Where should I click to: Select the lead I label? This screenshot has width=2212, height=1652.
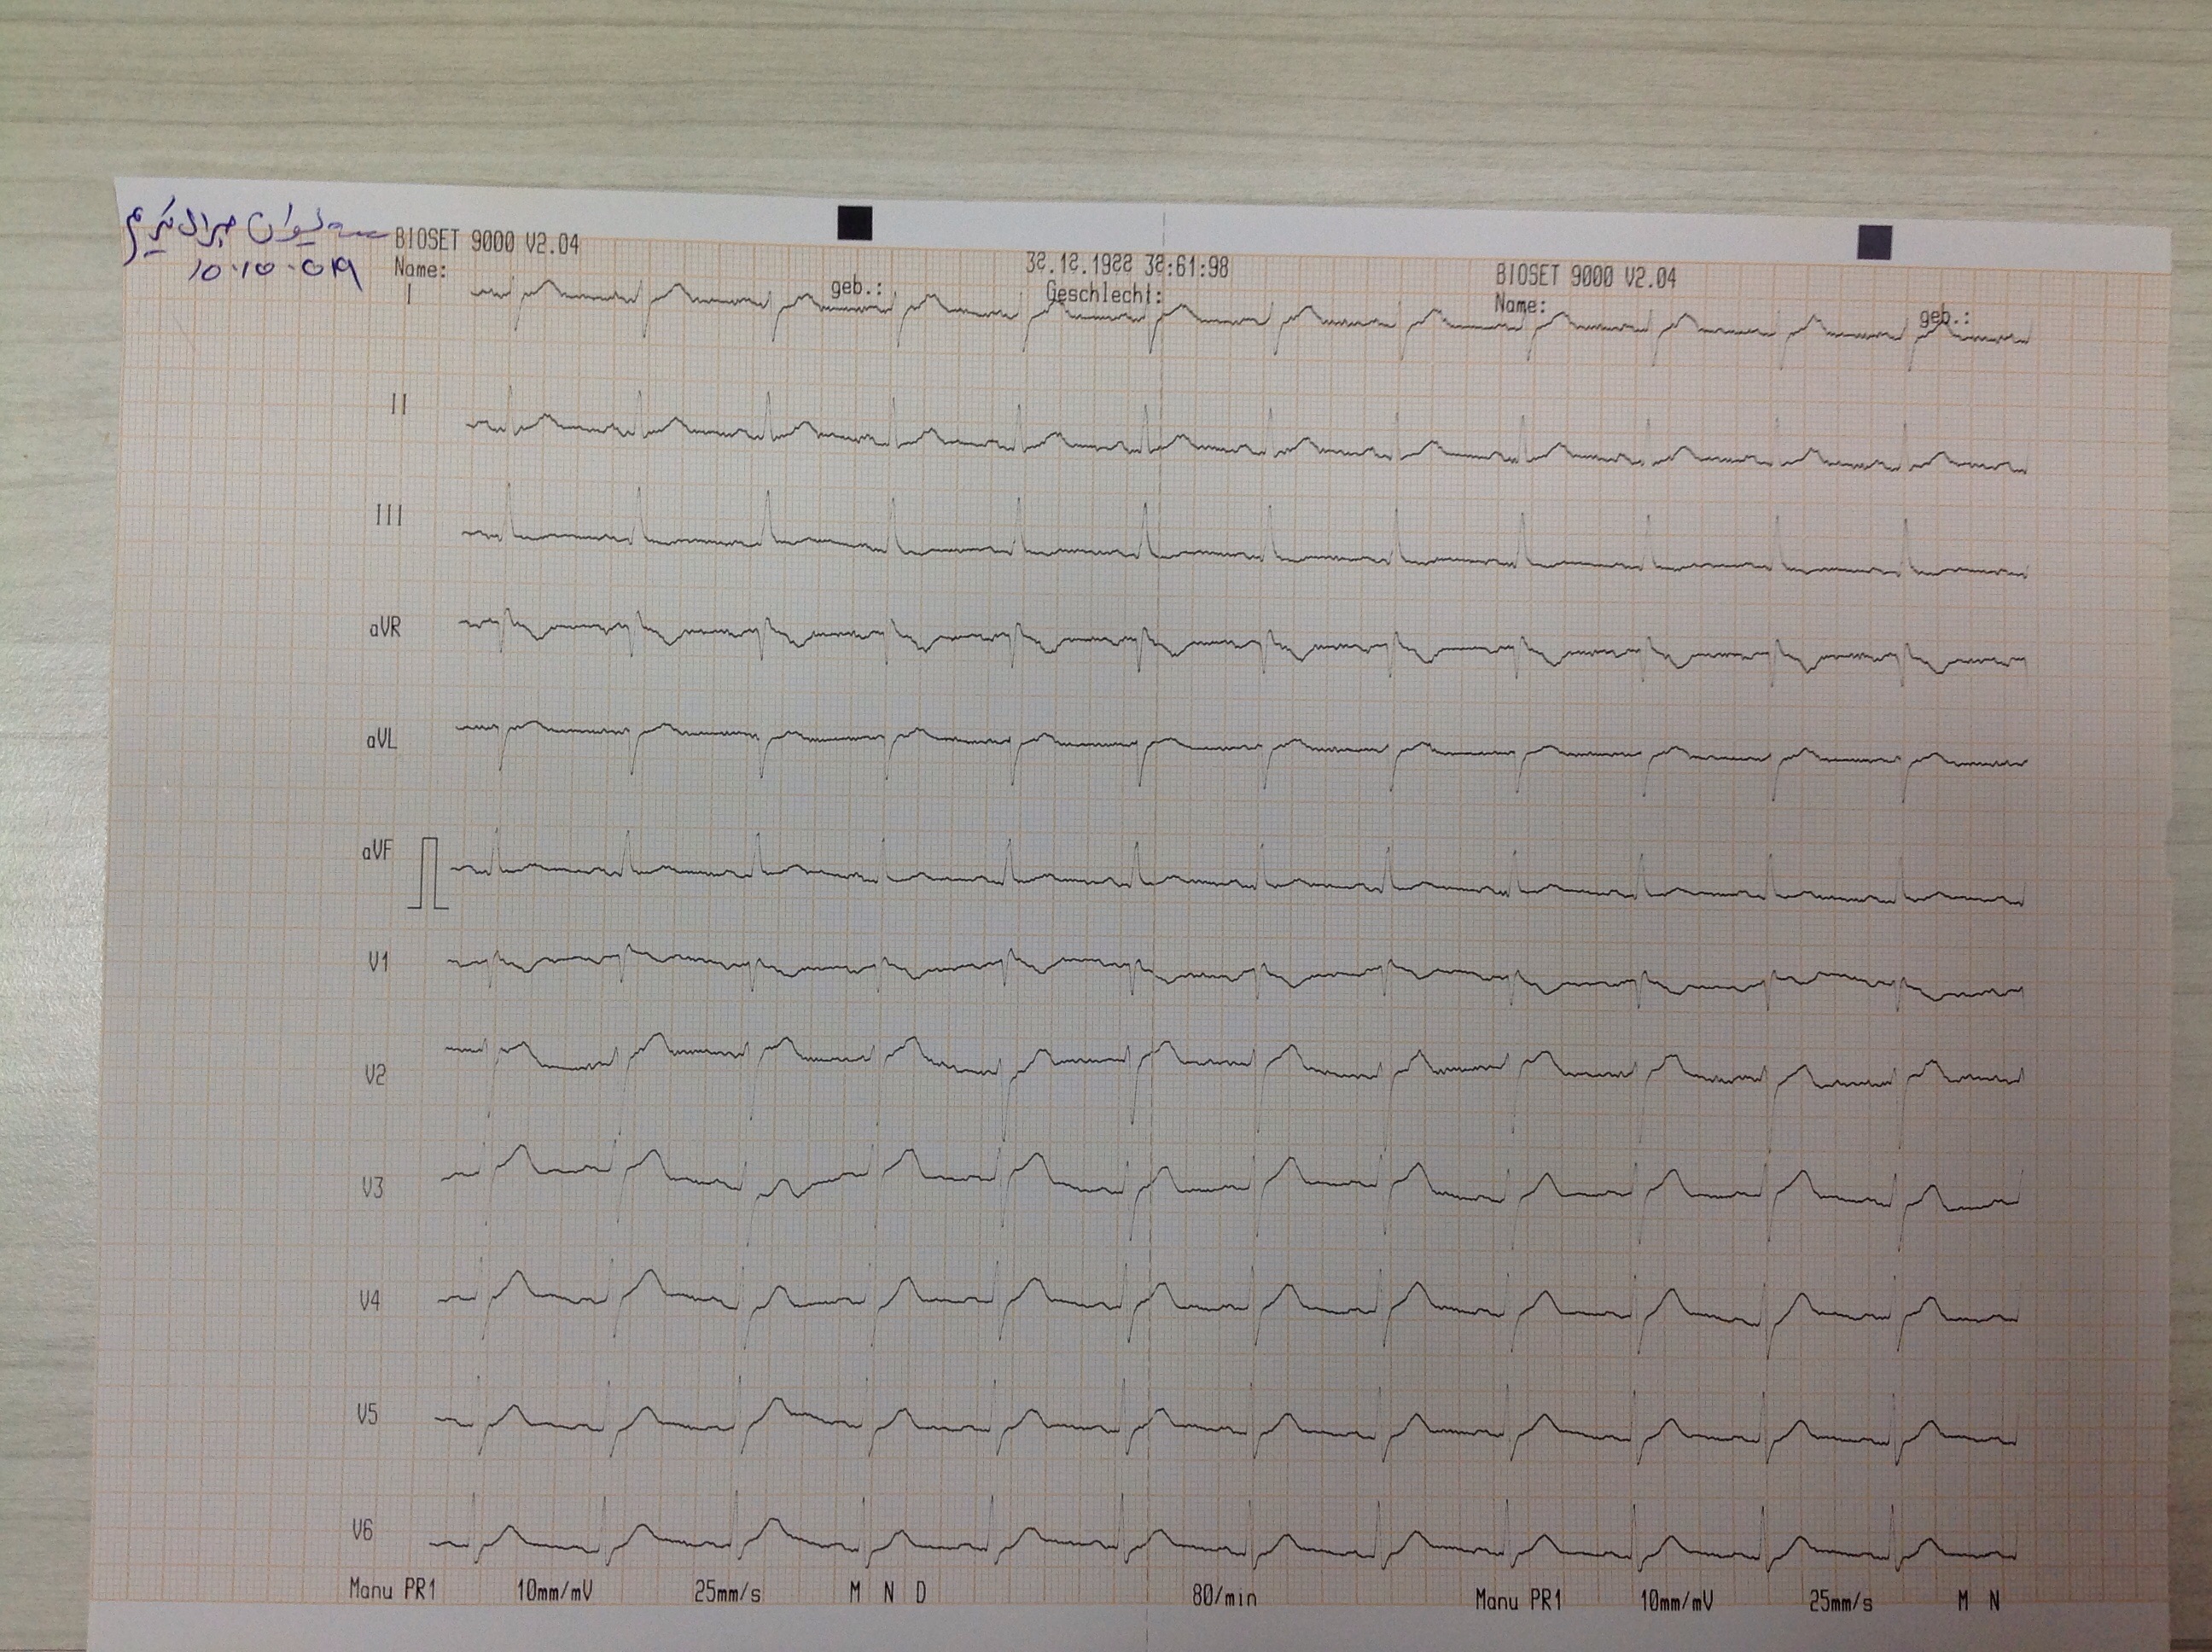pyautogui.click(x=408, y=293)
